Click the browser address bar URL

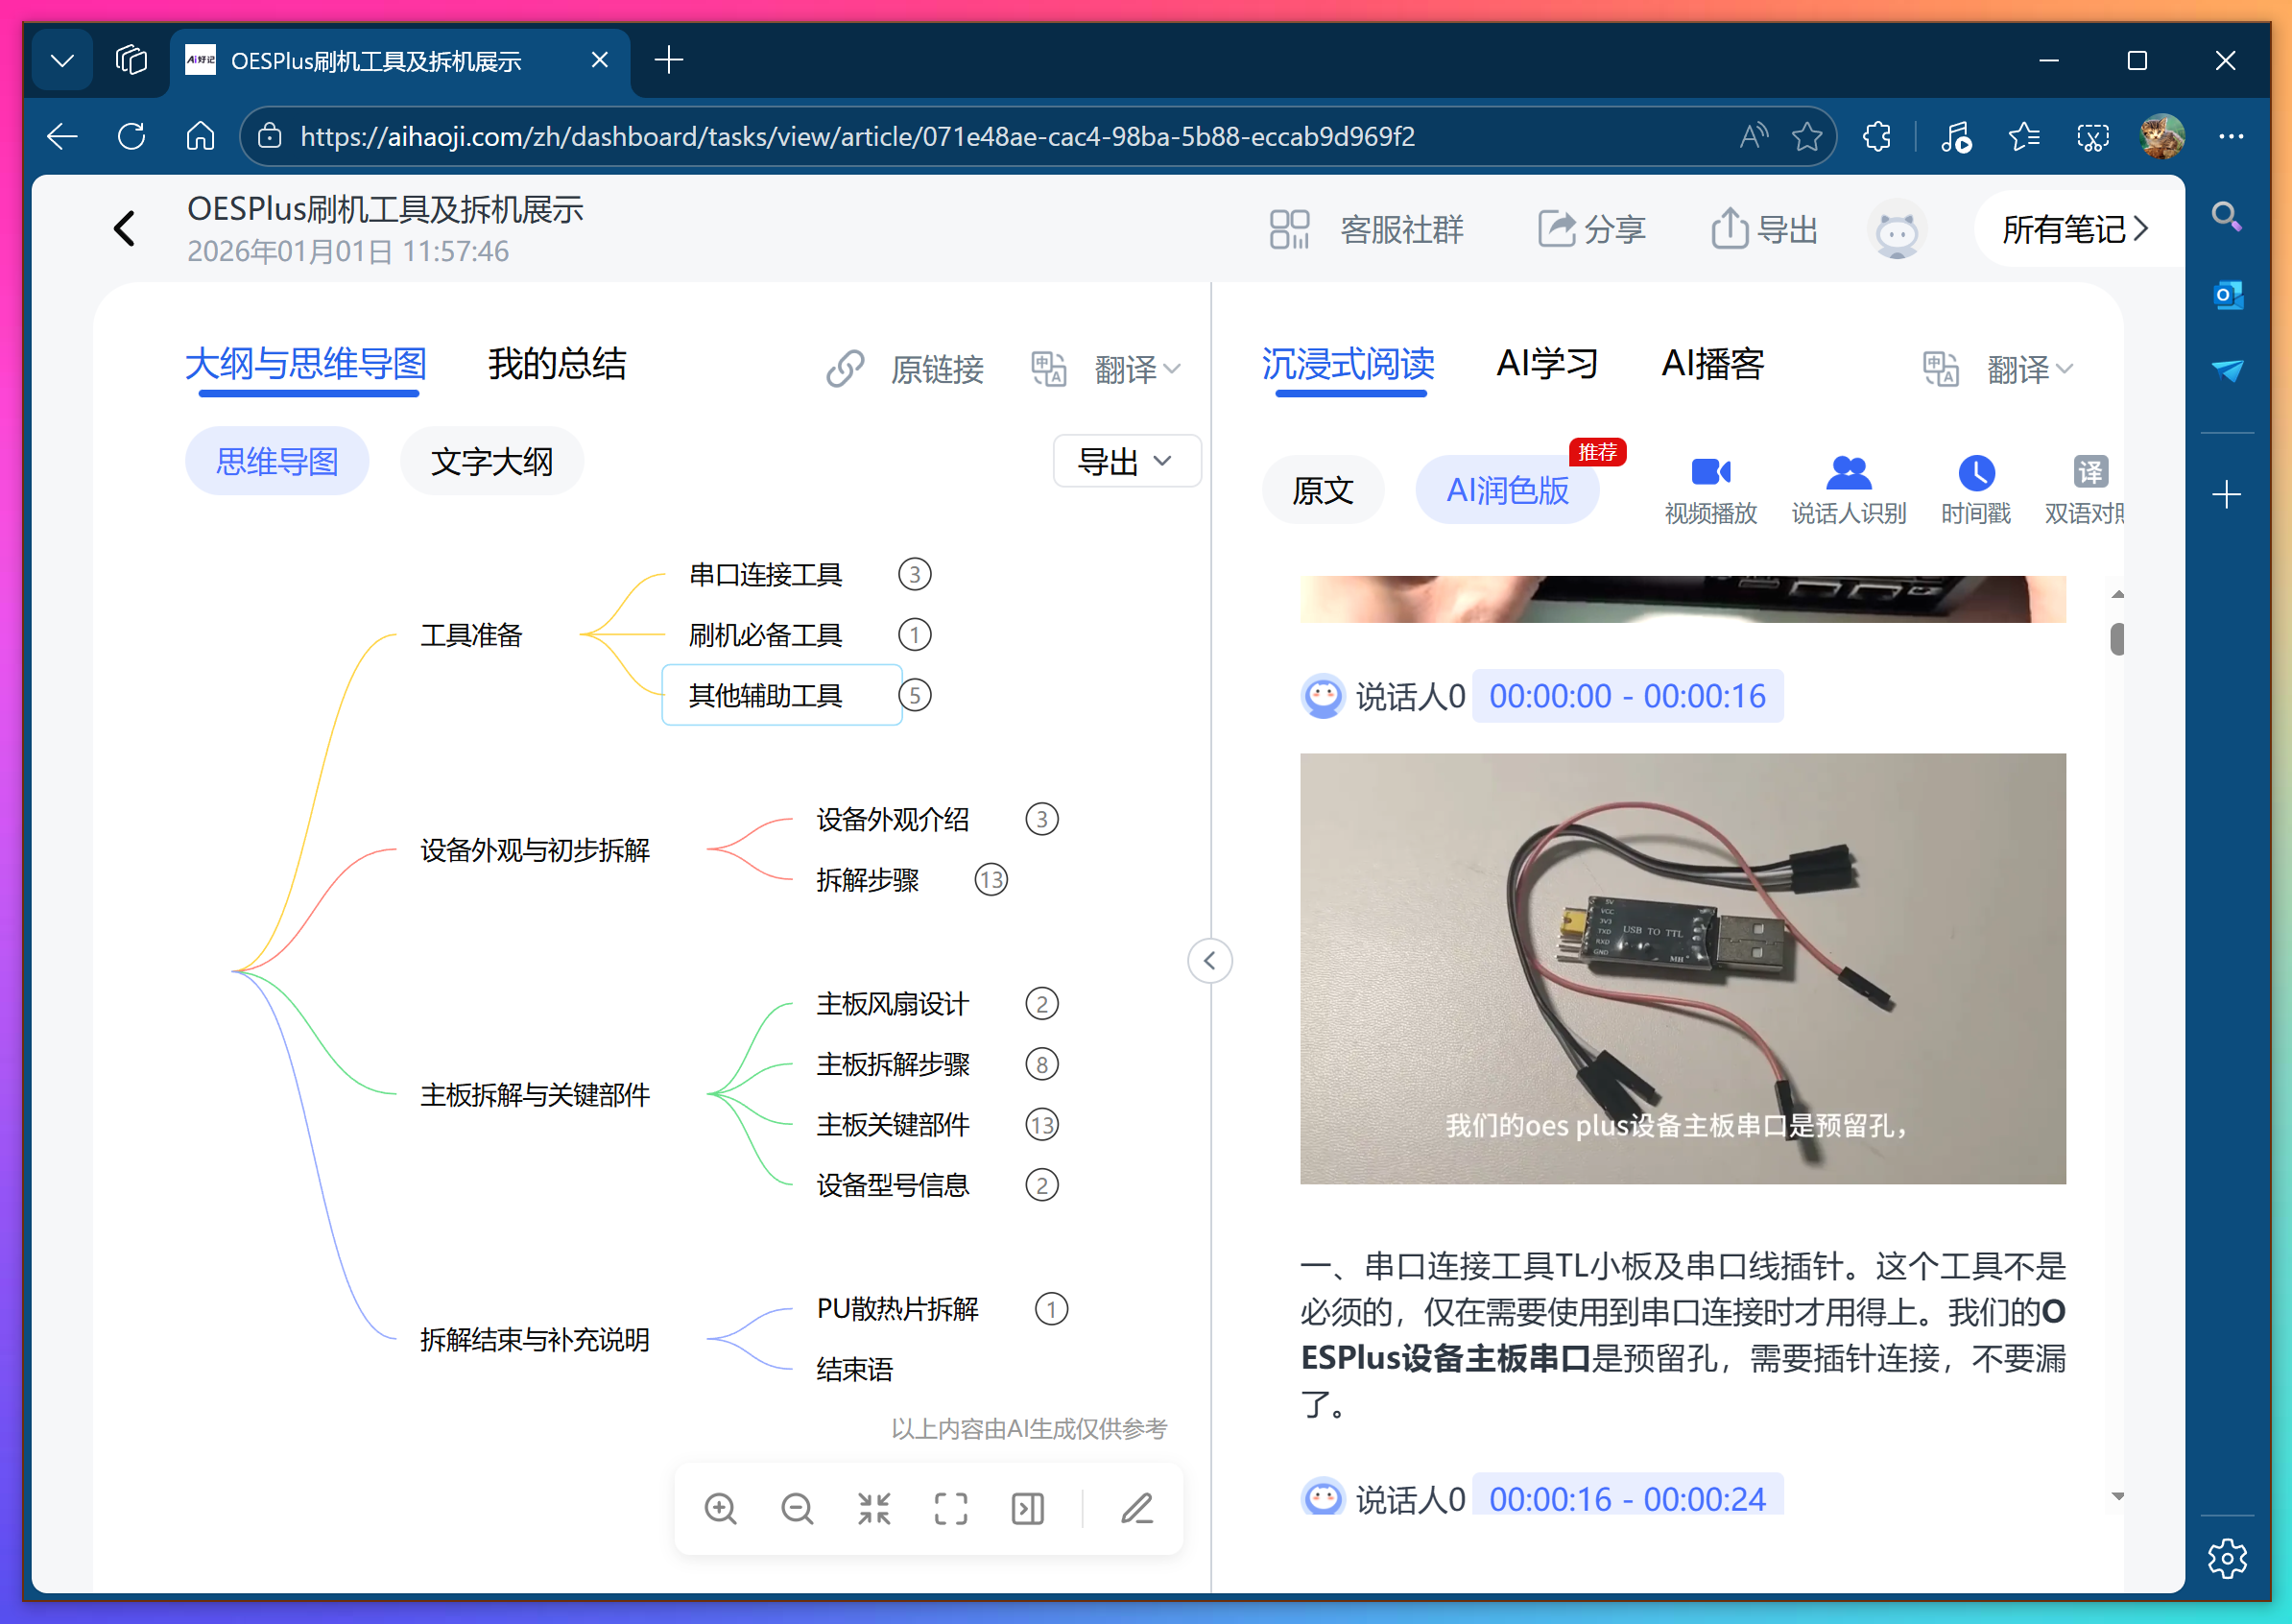click(857, 136)
